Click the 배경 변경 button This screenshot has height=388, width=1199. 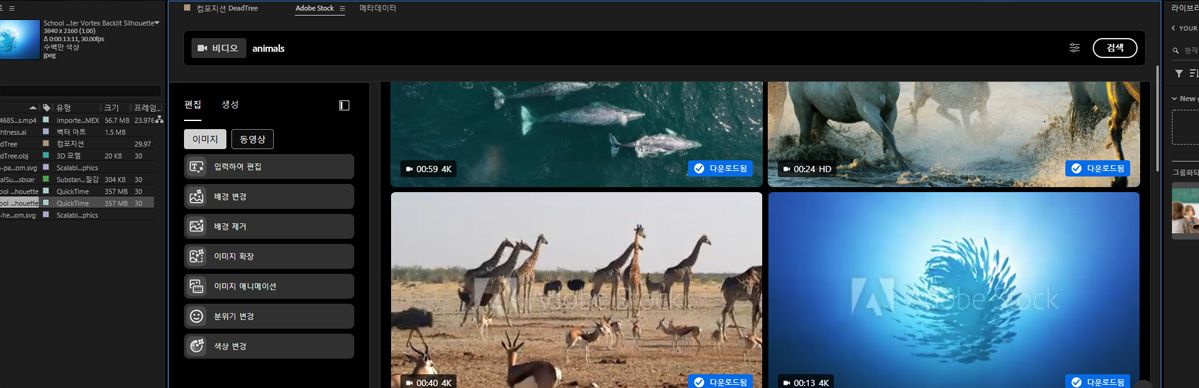click(269, 197)
